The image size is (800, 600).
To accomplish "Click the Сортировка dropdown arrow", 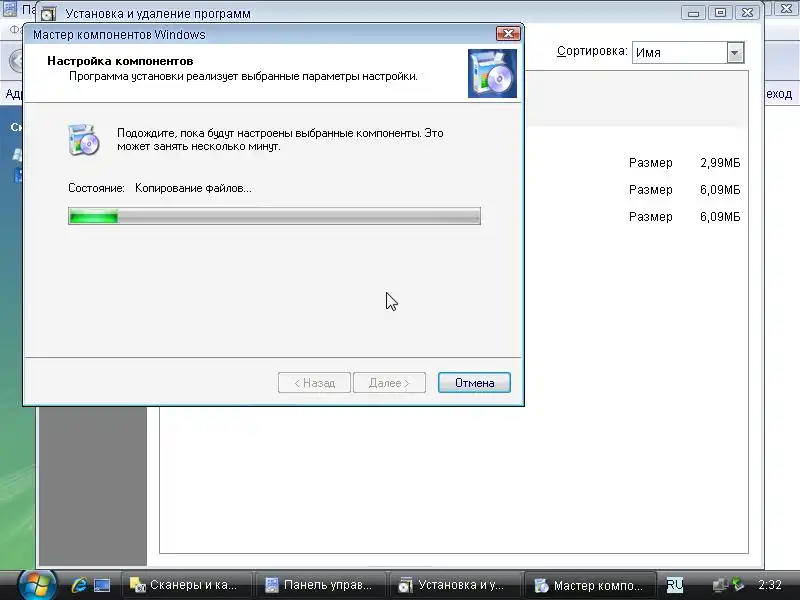I will click(735, 53).
